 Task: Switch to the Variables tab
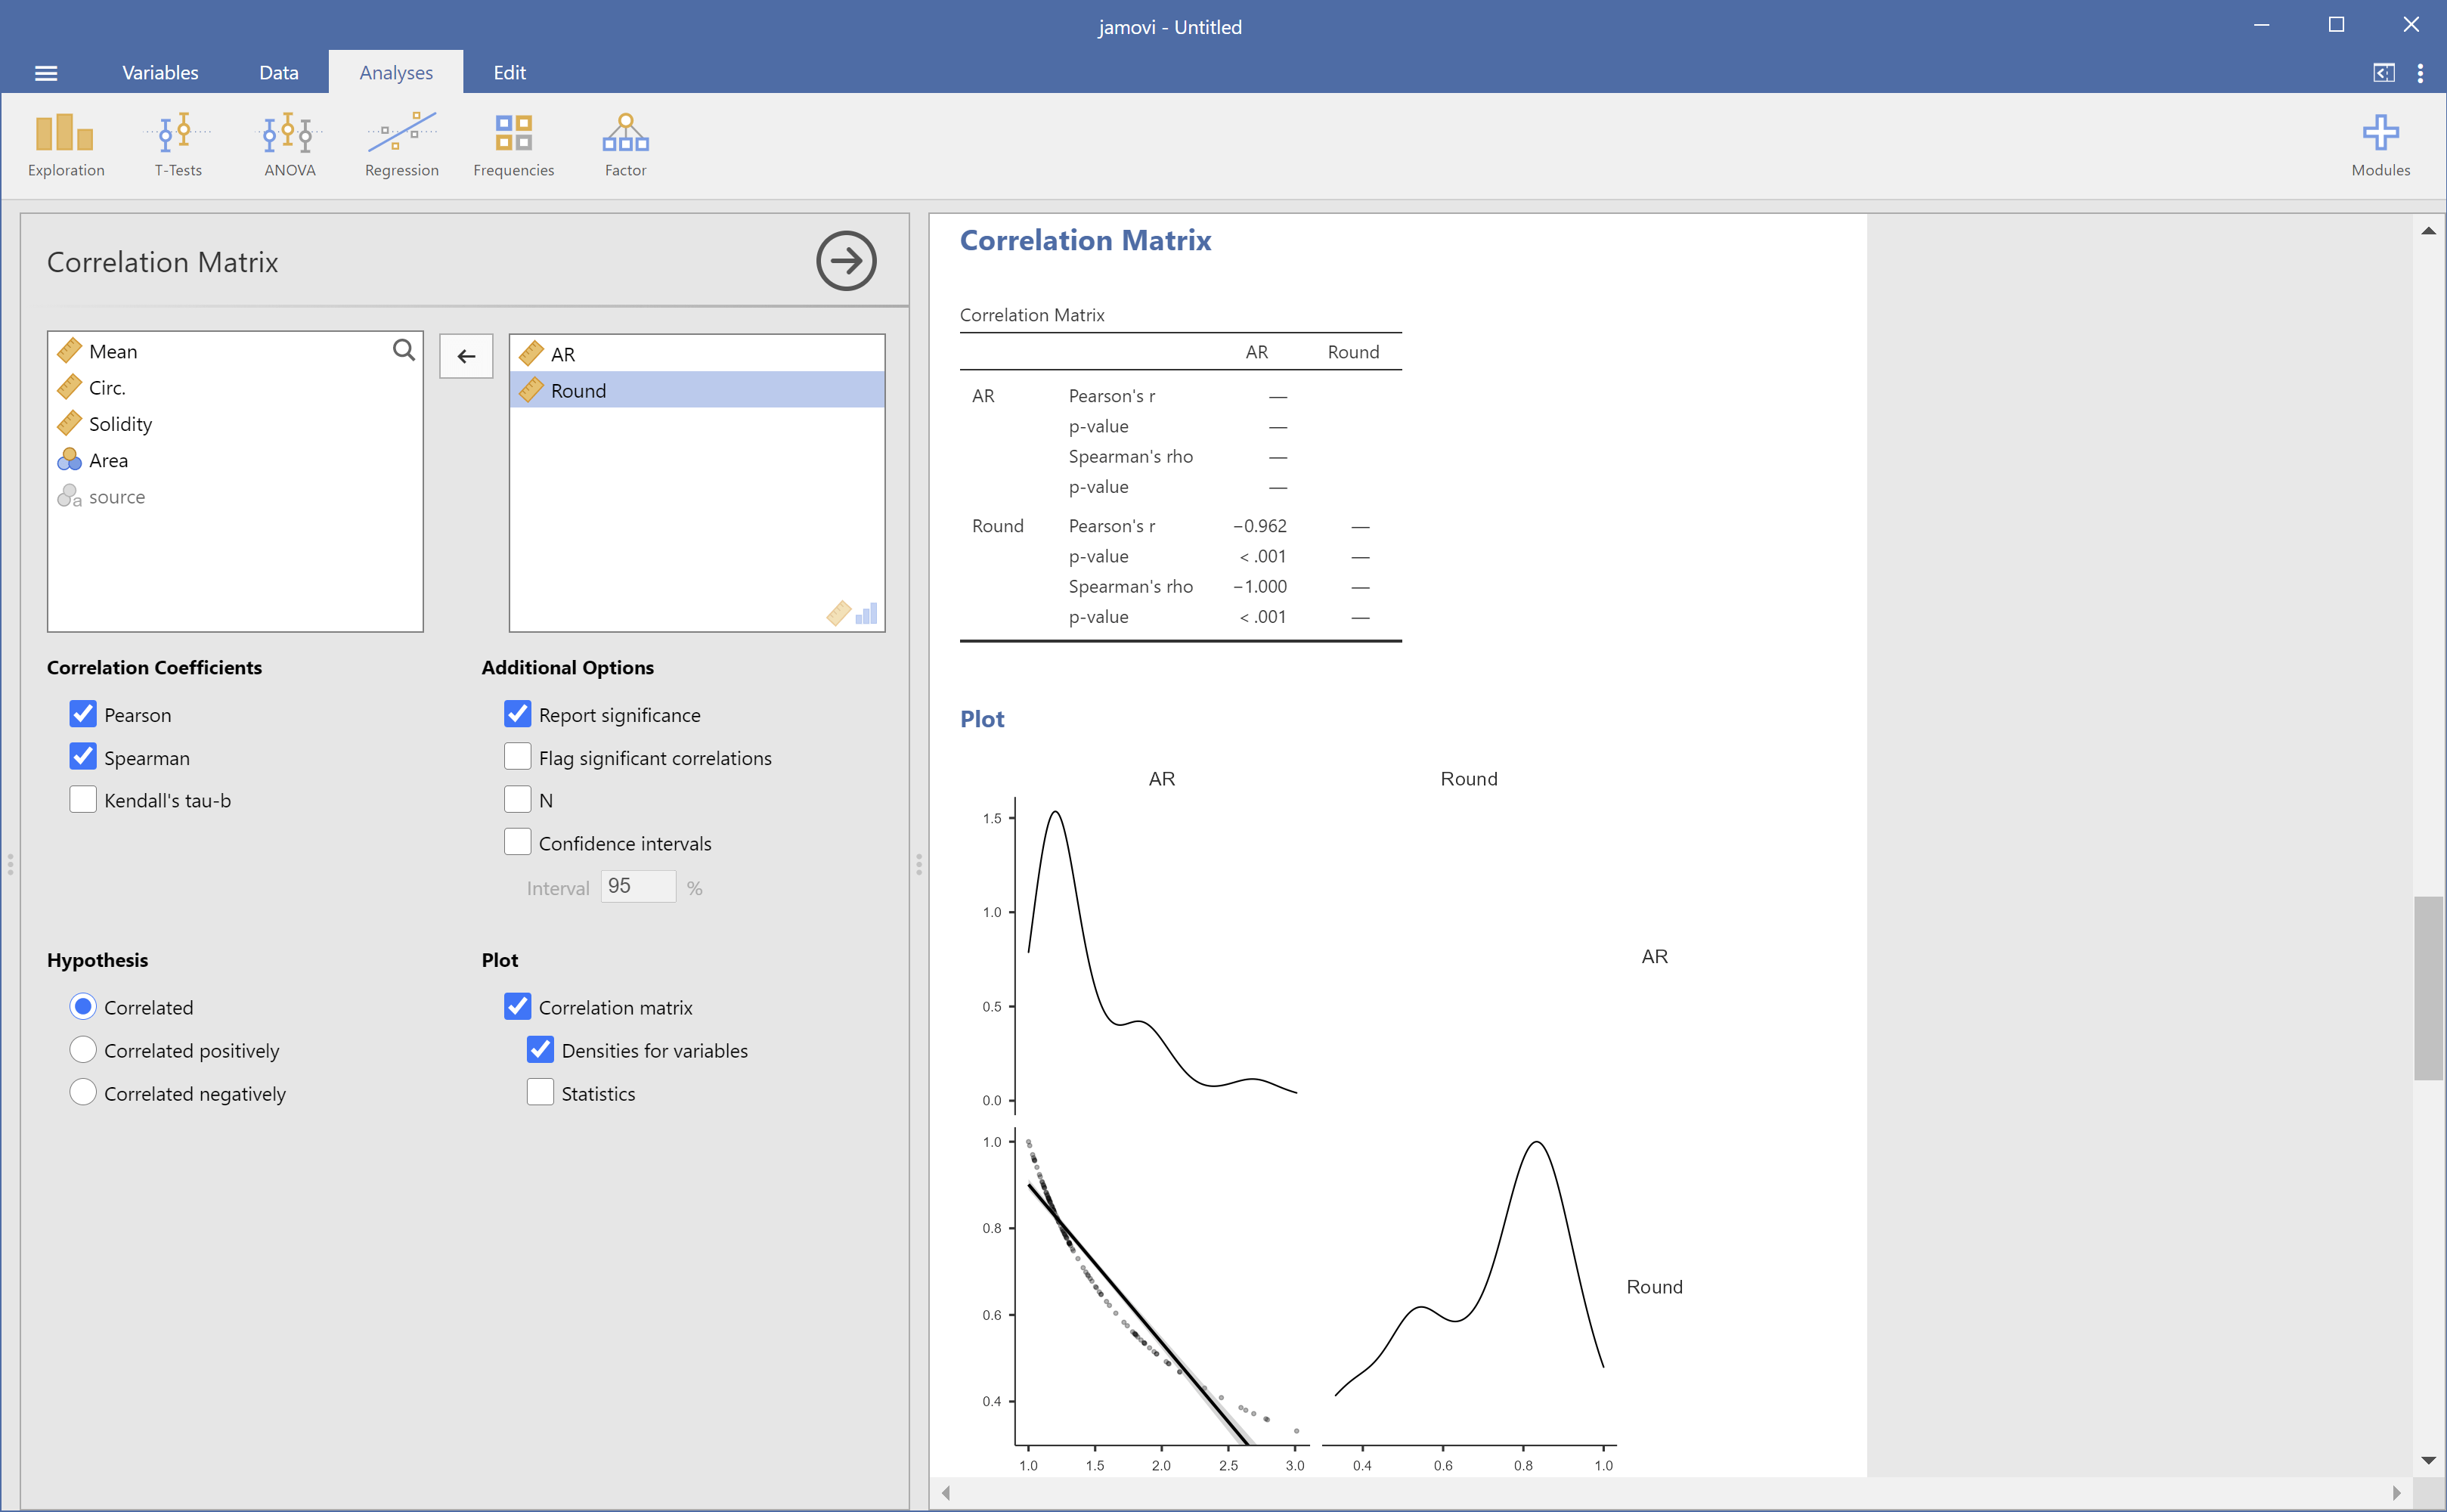pyautogui.click(x=160, y=73)
